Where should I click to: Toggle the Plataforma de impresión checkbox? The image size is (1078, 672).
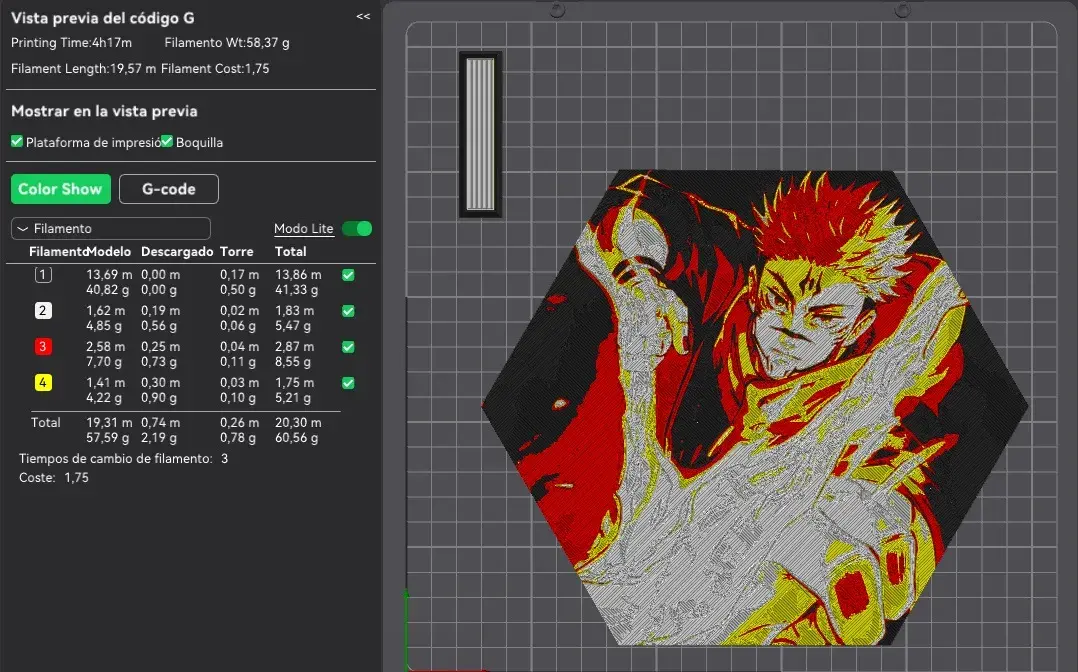[17, 141]
